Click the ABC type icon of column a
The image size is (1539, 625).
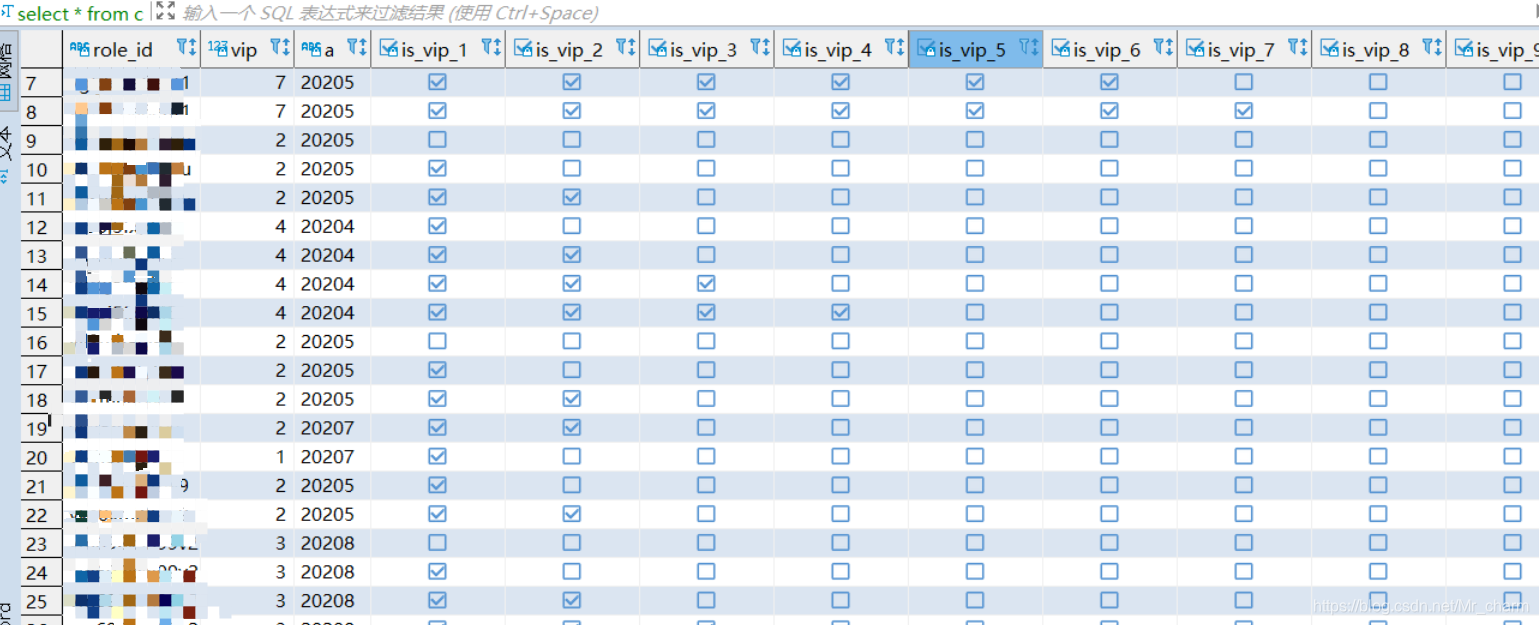point(310,47)
